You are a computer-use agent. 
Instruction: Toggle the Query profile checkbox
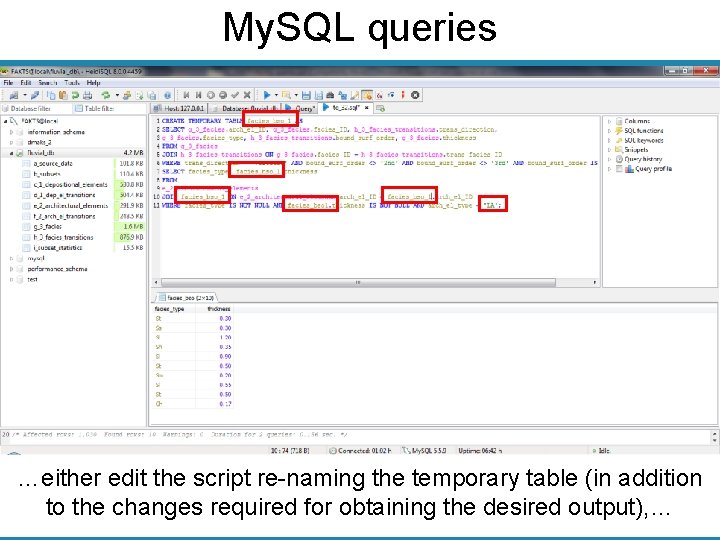pos(619,169)
